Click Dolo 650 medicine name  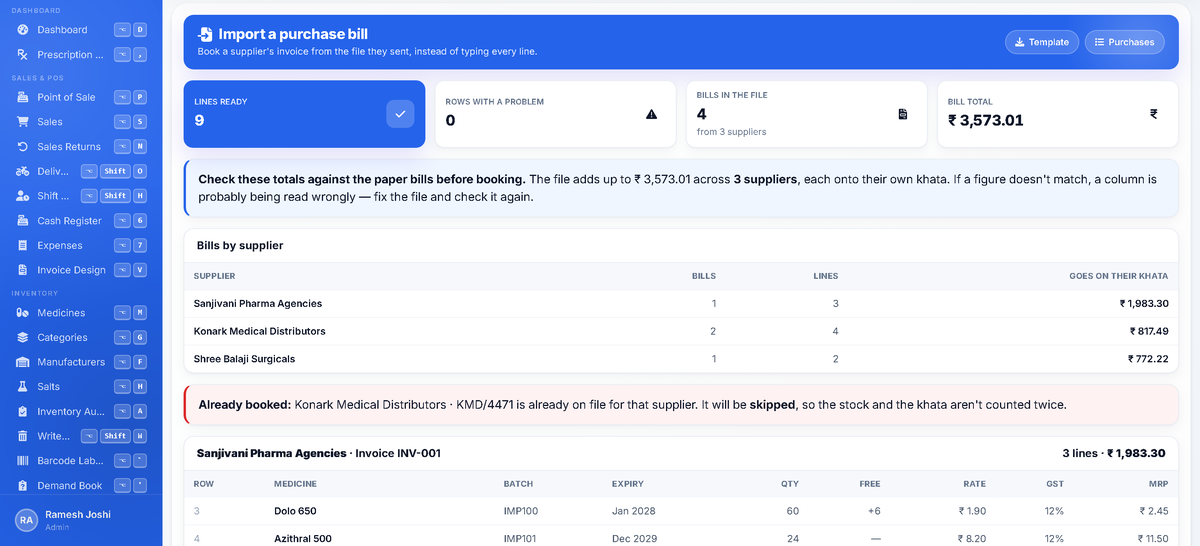[295, 511]
